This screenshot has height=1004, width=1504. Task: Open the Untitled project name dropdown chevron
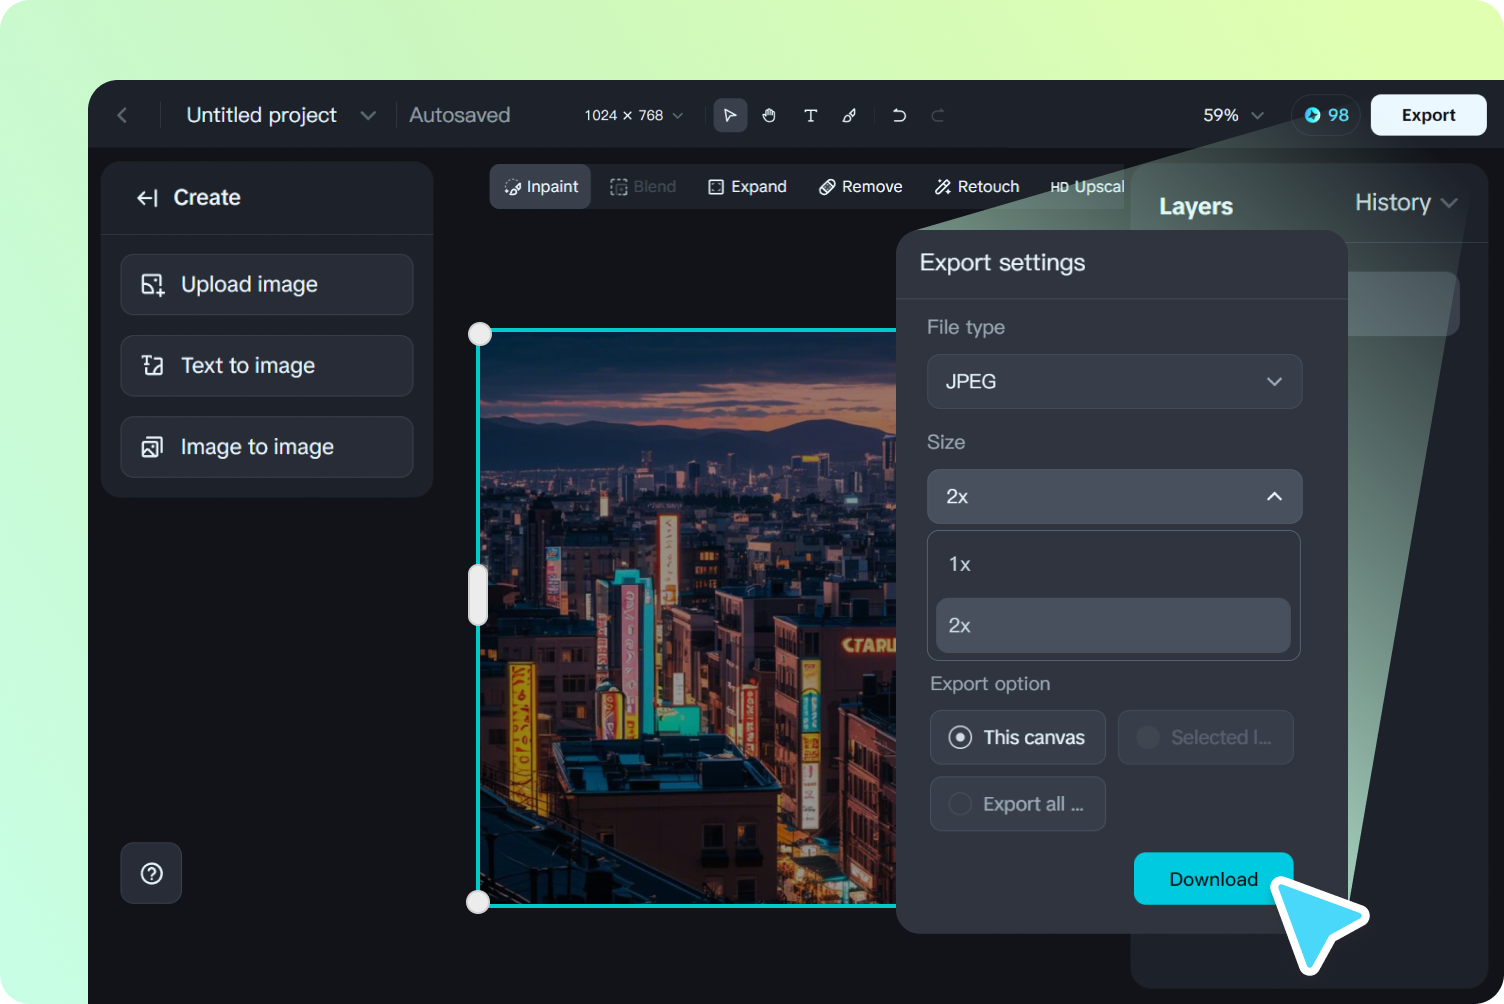[368, 115]
